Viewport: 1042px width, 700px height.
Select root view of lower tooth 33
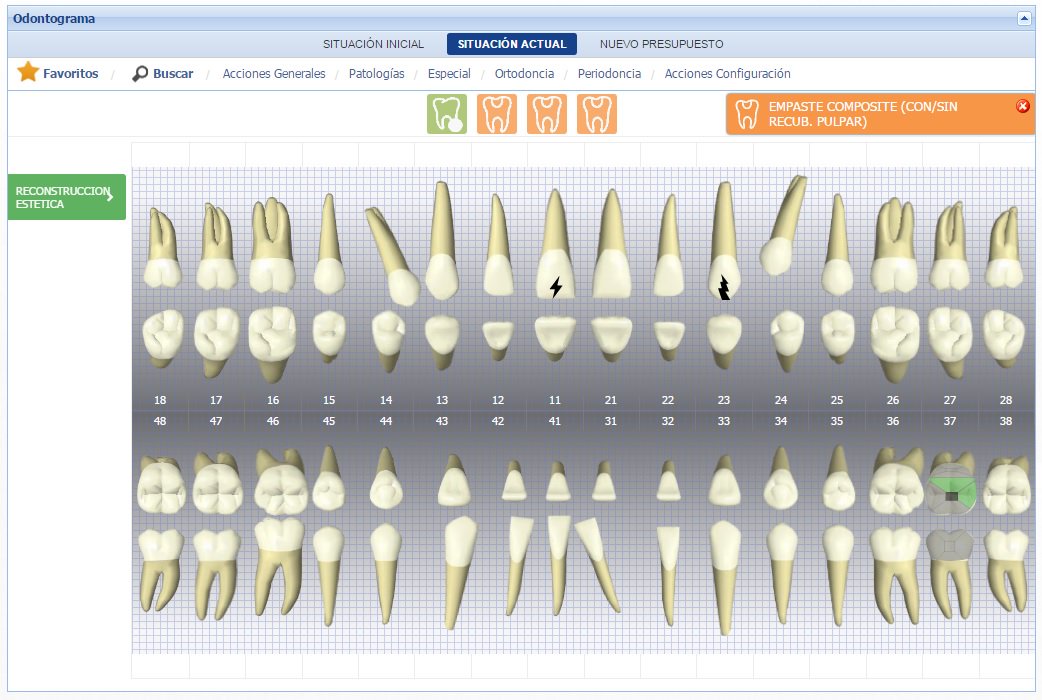[725, 577]
